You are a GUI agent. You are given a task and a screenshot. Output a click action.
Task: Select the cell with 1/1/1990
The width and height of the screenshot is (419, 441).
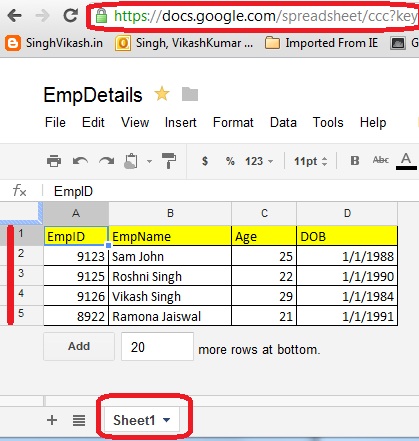pyautogui.click(x=347, y=276)
